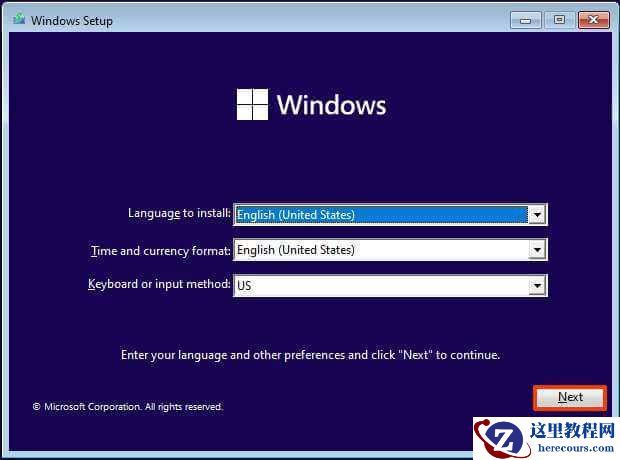Maximize the Windows Setup window
Screen dimensions: 620x460
(559, 20)
